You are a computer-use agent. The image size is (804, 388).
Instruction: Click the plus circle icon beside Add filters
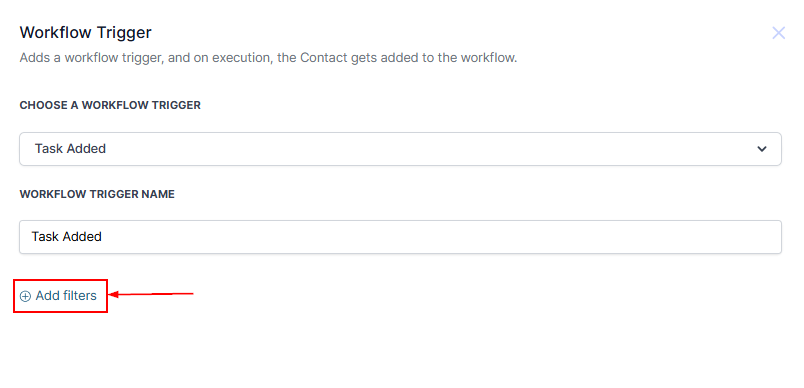pos(25,296)
